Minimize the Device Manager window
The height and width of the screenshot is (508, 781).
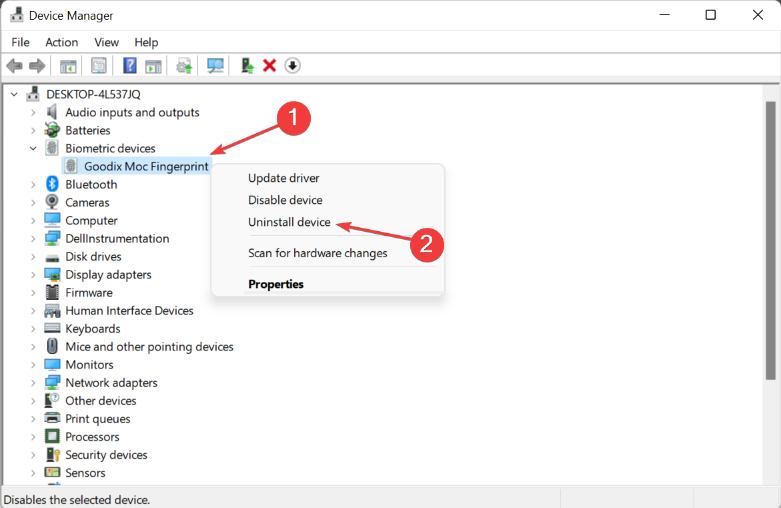(664, 15)
